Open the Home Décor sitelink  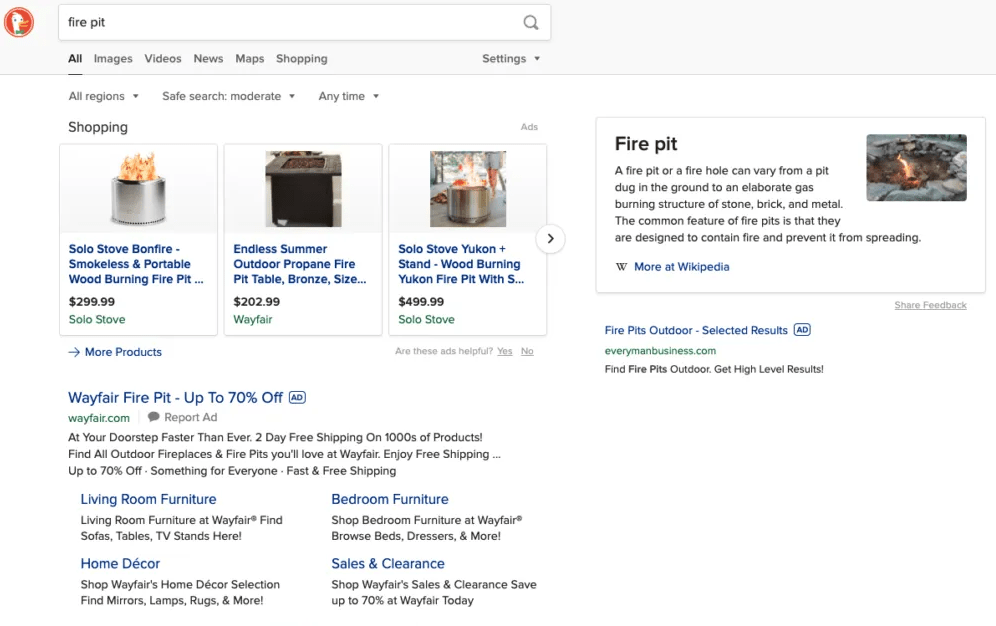(120, 563)
